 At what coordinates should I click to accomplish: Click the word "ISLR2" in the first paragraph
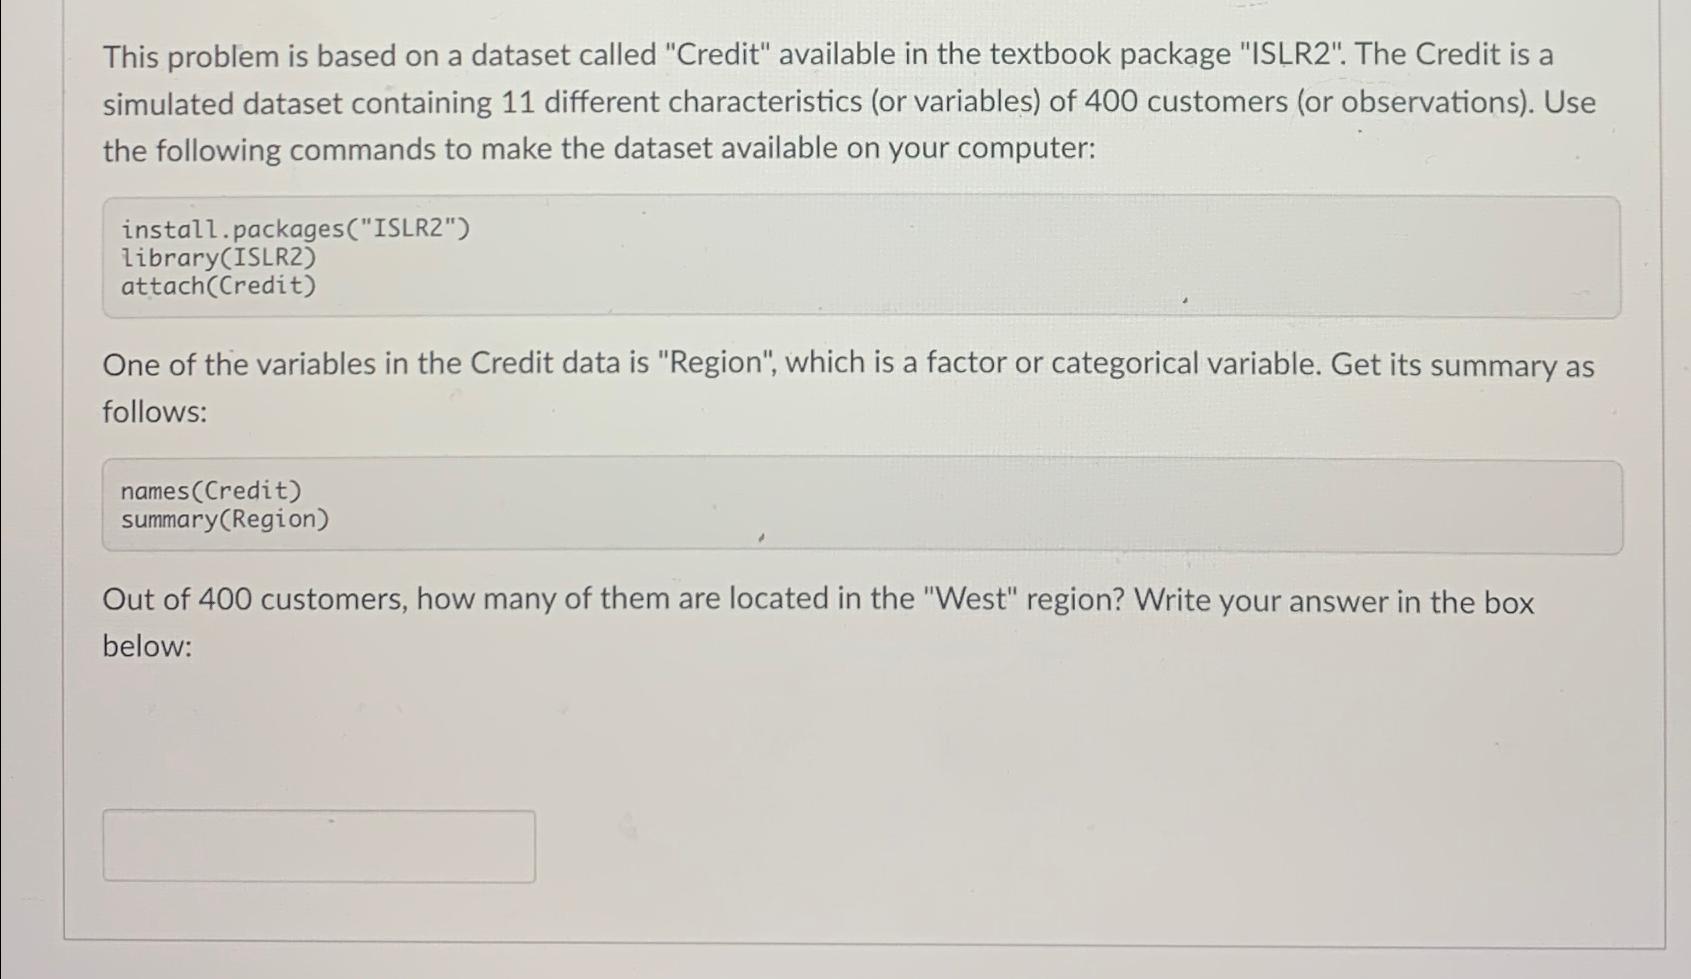[1300, 55]
